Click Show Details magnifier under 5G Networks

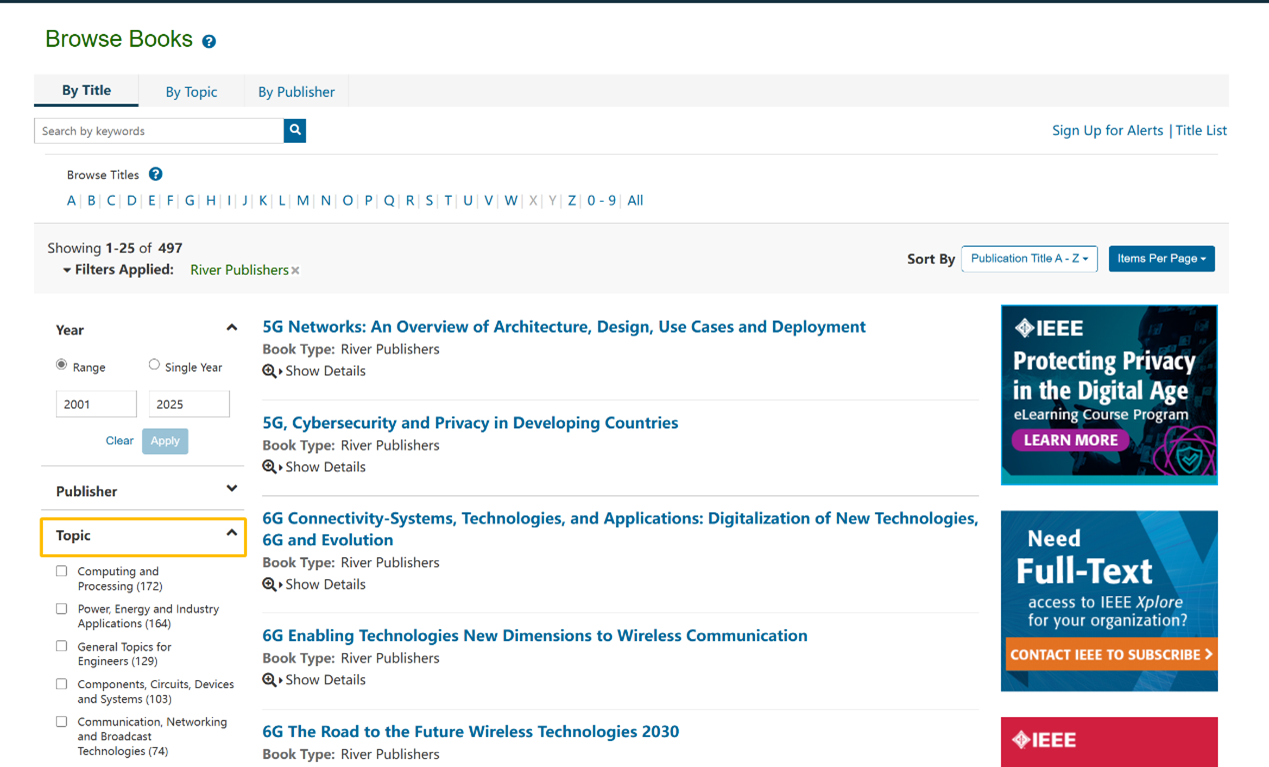(269, 371)
